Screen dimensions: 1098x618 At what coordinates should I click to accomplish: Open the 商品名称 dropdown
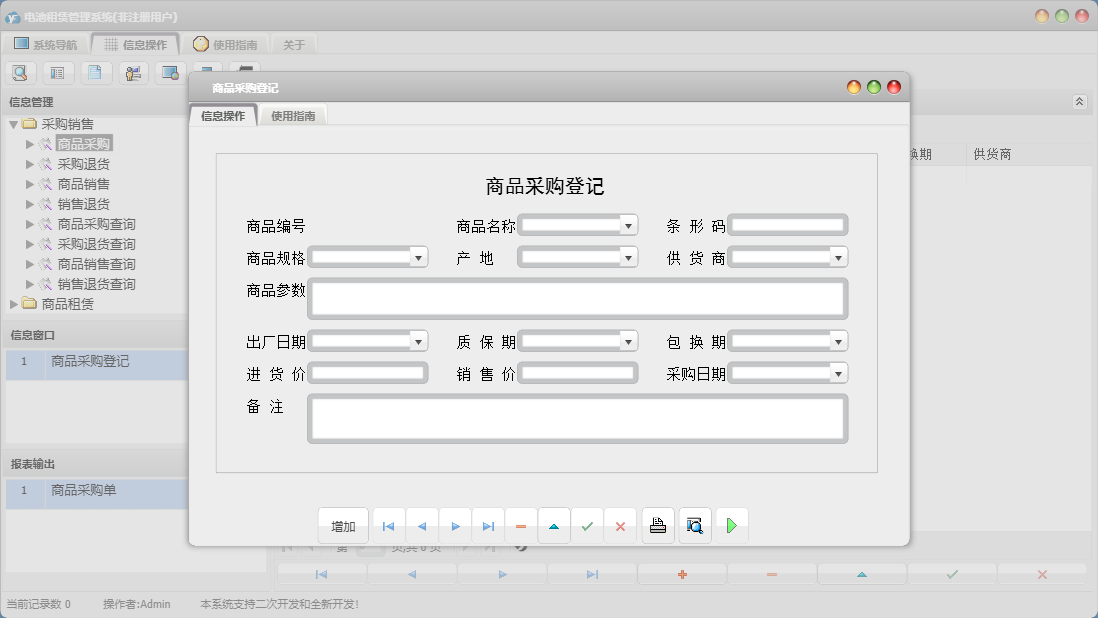(628, 226)
